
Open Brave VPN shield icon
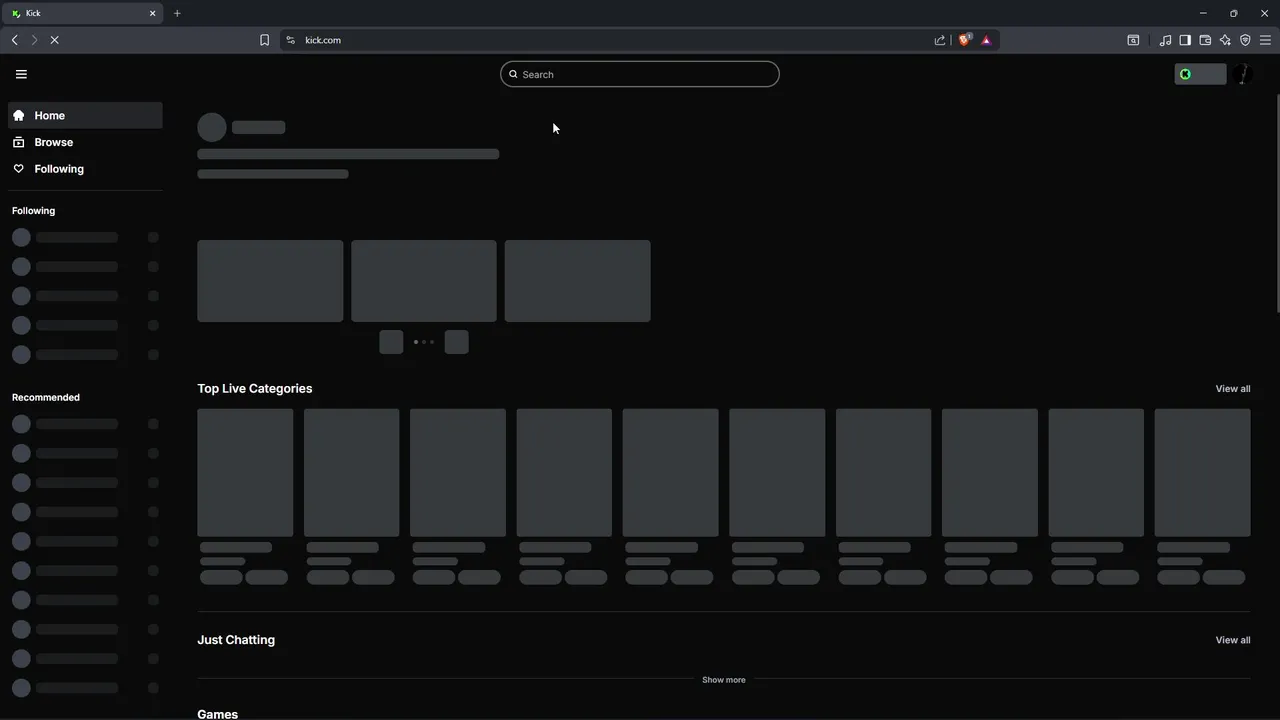coord(1245,40)
